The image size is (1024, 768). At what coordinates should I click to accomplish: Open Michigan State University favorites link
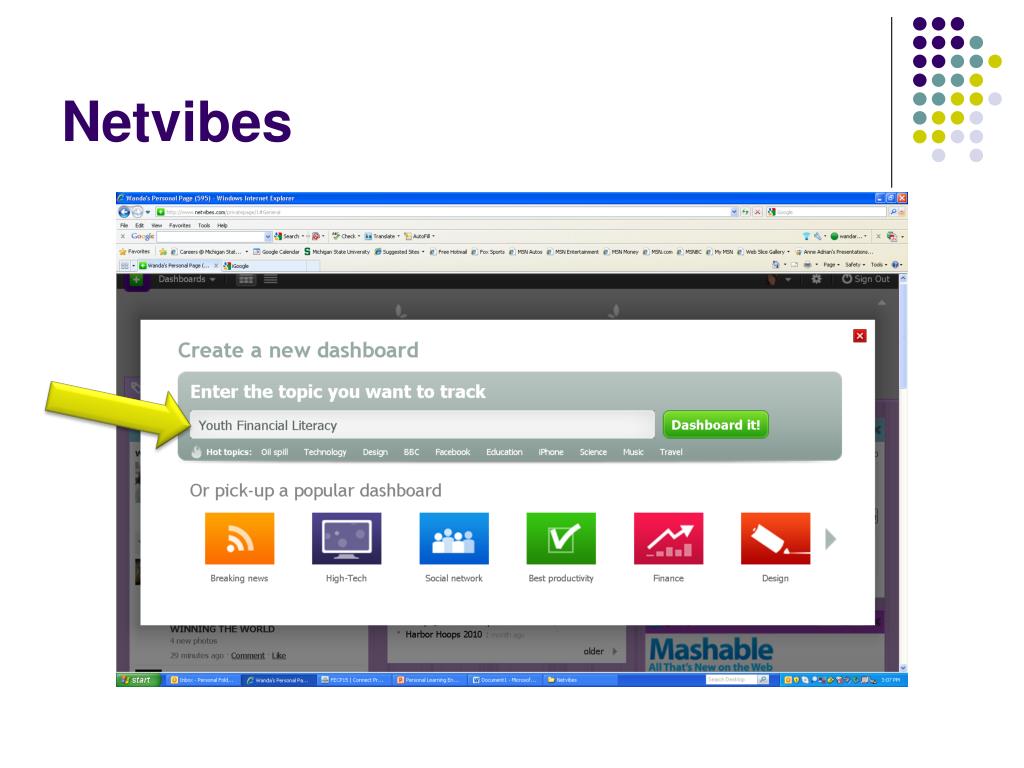[x=336, y=251]
